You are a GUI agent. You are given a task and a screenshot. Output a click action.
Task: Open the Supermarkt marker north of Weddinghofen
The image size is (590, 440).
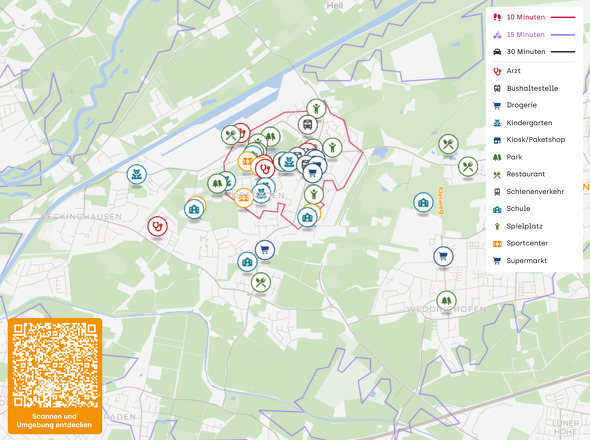tap(443, 256)
